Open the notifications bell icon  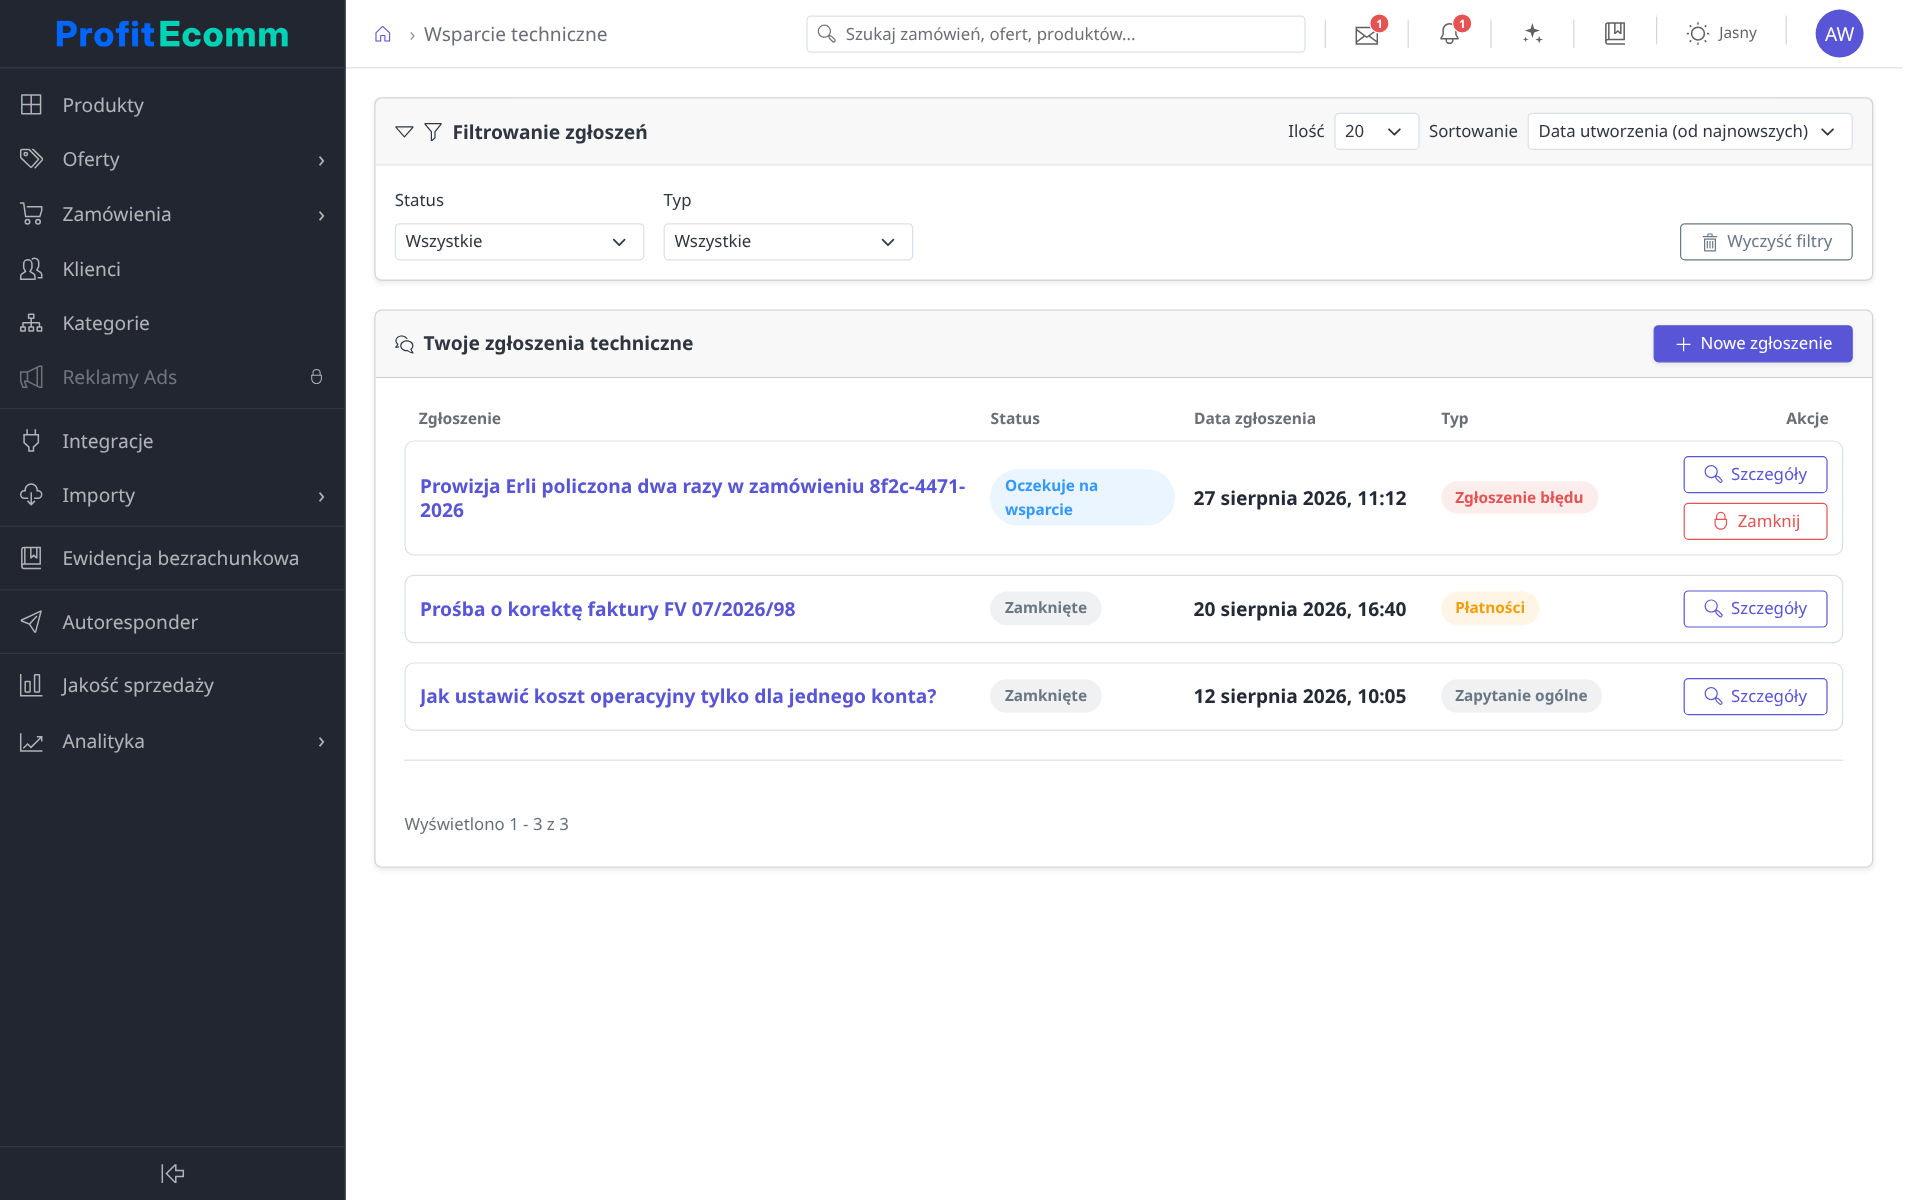(x=1449, y=34)
